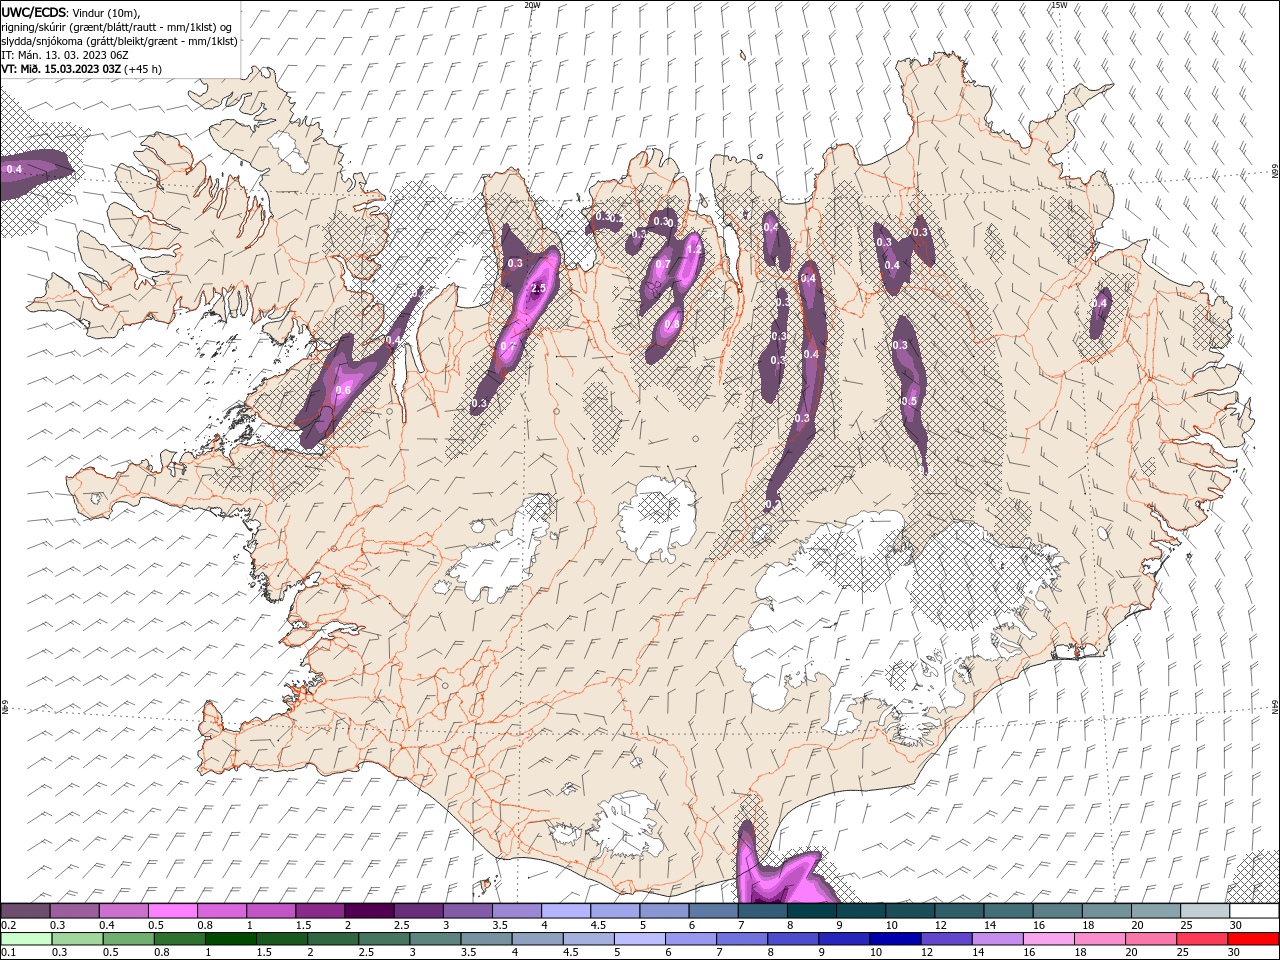Click the palest green 0.1–0.3 swatch in the bottom rain scale
The width and height of the screenshot is (1280, 960).
[26, 939]
